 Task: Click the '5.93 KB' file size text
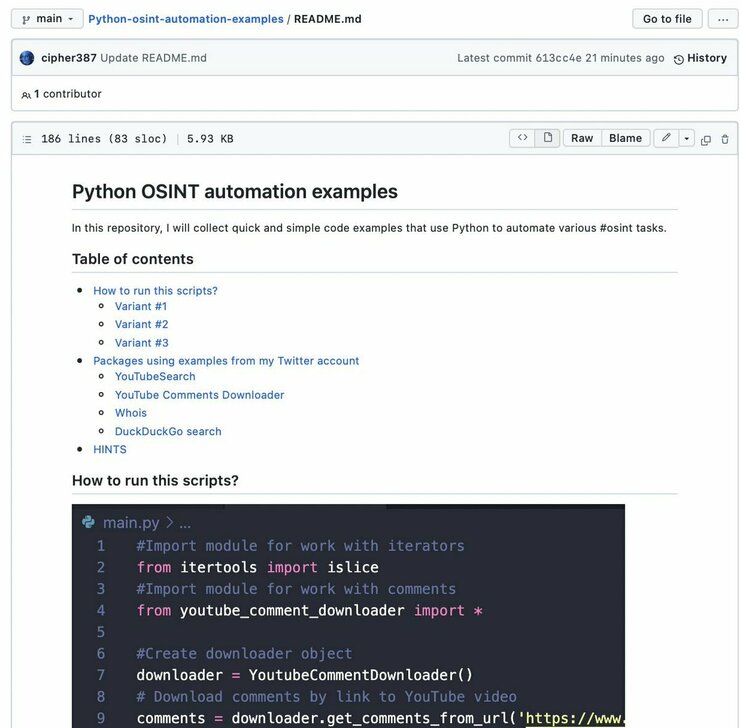[210, 139]
